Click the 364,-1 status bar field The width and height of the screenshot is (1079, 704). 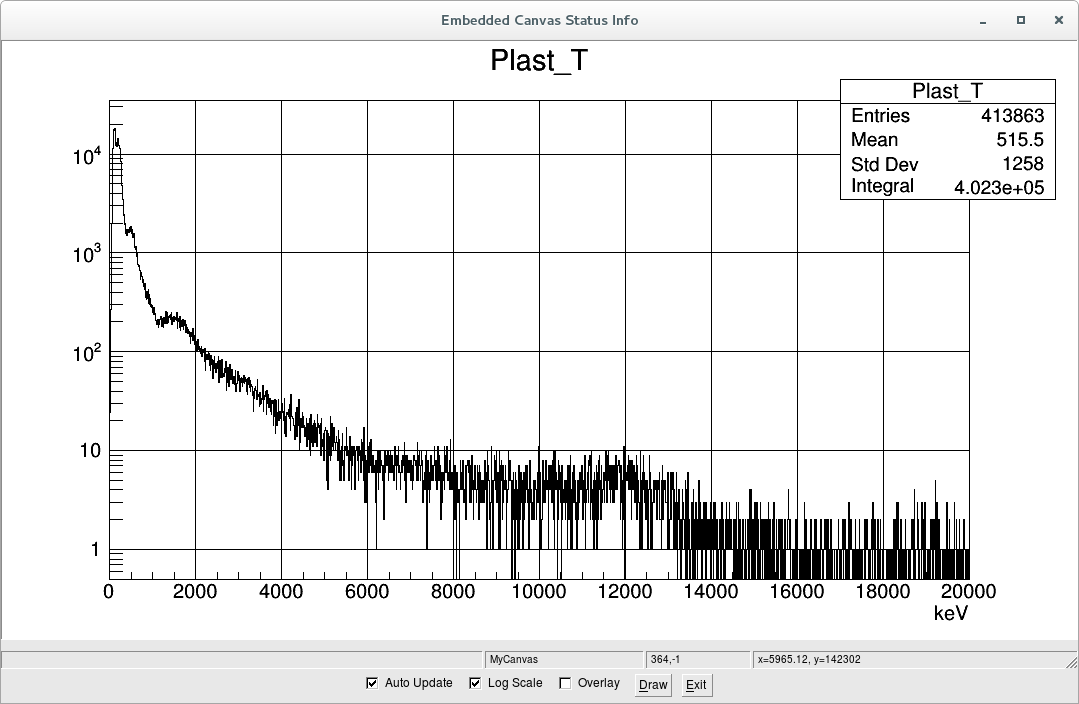(x=696, y=660)
